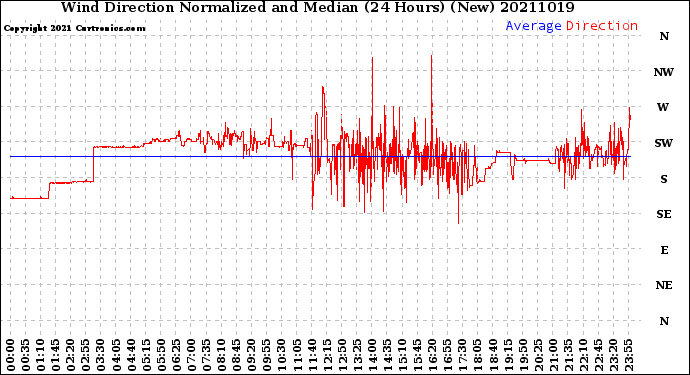Click the '23:55' time label
Viewport: 690px width, 375px height.
tap(628, 355)
